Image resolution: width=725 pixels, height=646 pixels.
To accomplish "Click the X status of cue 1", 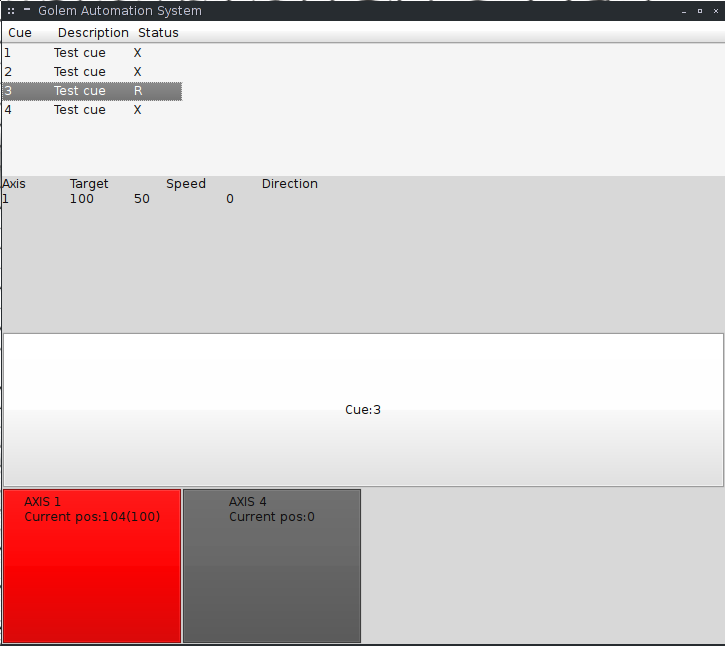I will click(x=138, y=53).
